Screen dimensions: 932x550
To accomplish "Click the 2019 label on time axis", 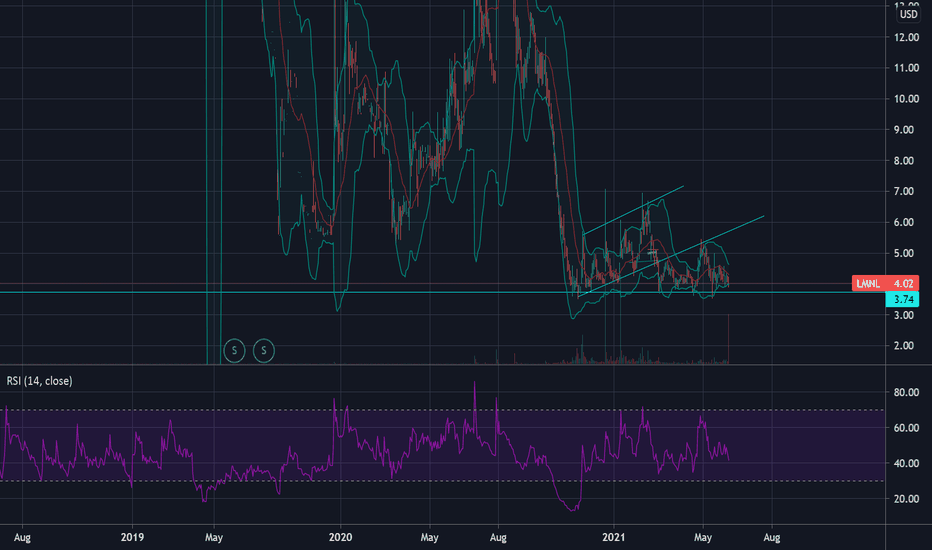I will point(132,538).
